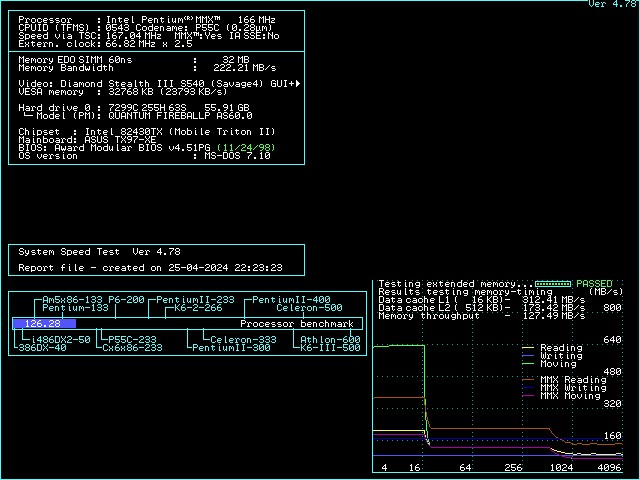Click the MMX Writing legend entry

click(x=572, y=388)
